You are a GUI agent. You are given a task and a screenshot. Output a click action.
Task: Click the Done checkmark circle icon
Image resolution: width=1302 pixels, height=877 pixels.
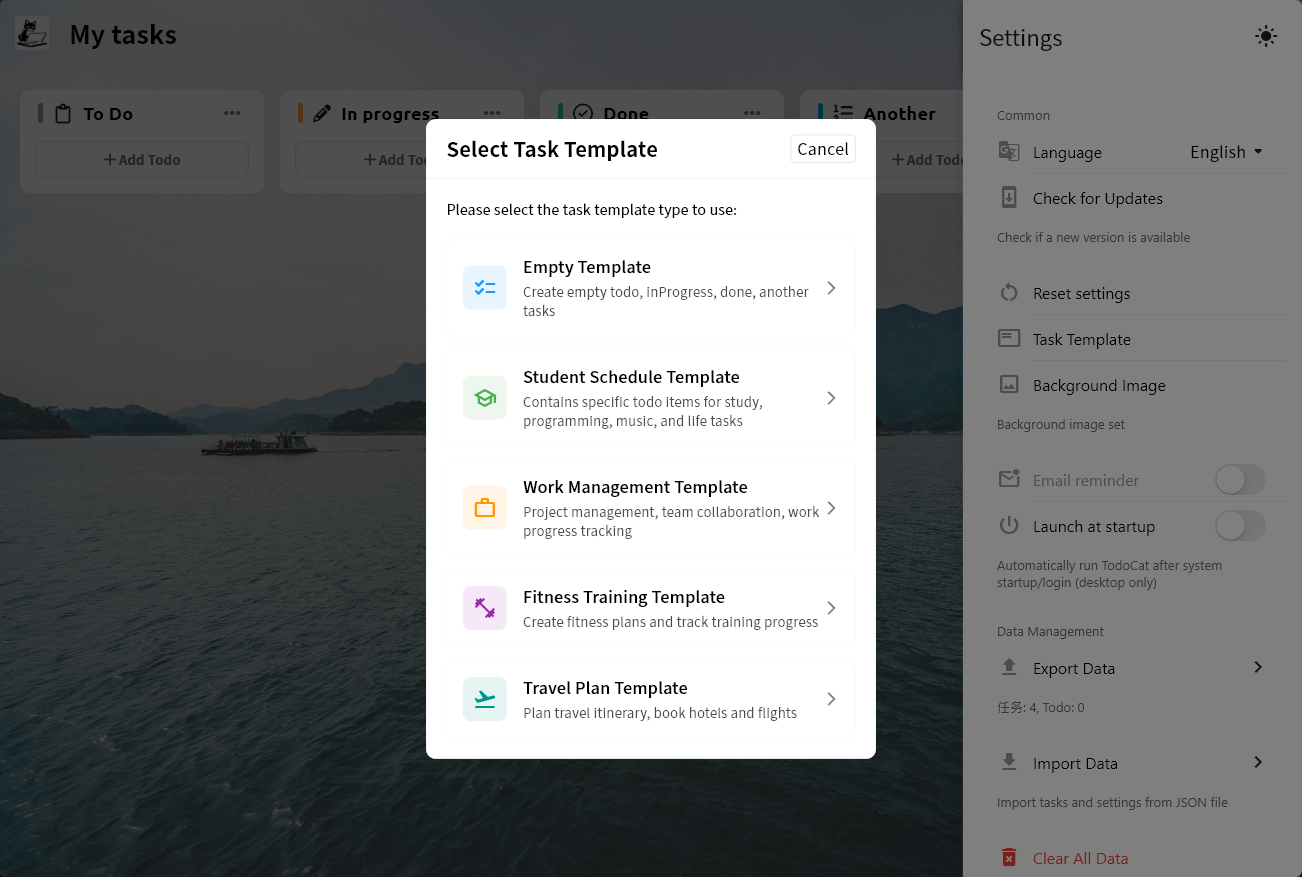tap(583, 114)
